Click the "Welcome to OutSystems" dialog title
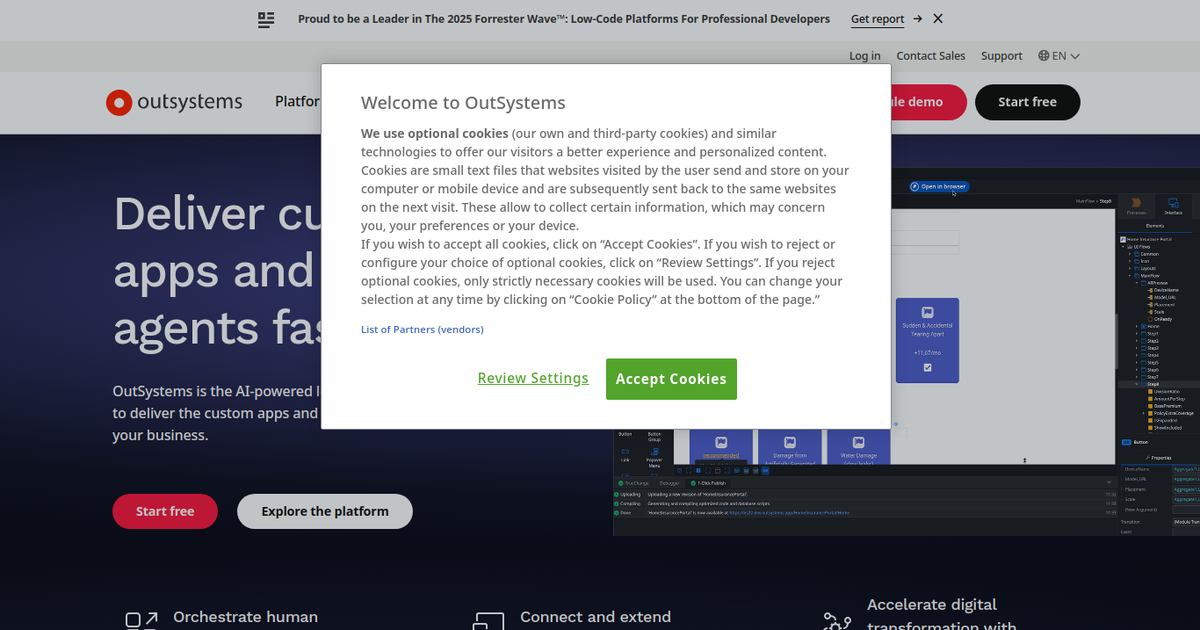Image resolution: width=1200 pixels, height=630 pixels. point(463,102)
